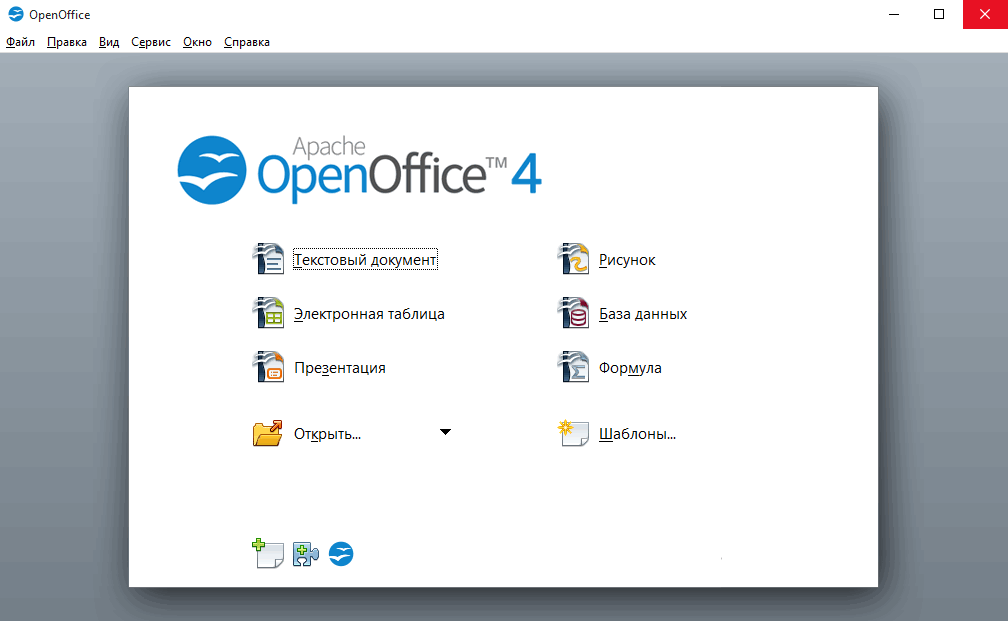The image size is (1008, 621).
Task: Create a new Рисунок
Action: (627, 260)
